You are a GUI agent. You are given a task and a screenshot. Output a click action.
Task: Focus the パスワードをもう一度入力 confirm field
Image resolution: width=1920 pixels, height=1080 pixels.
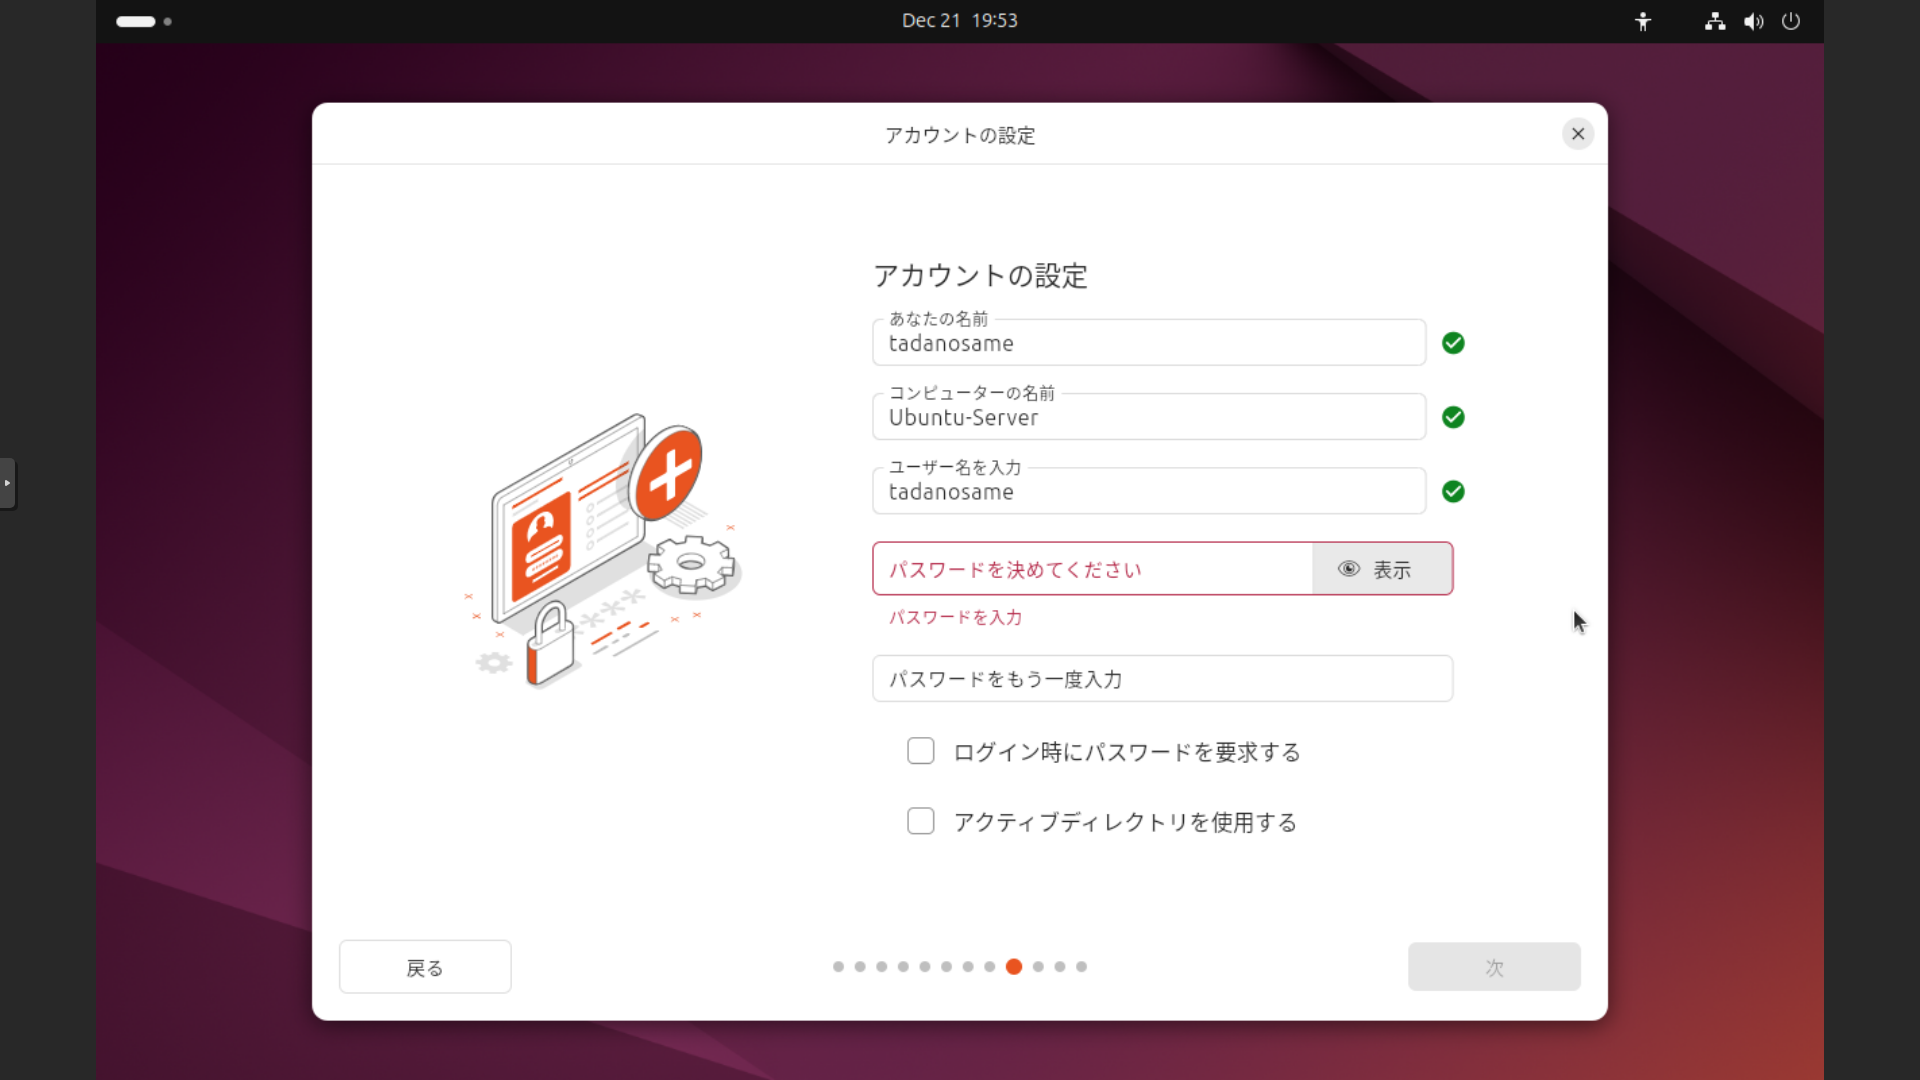[1161, 679]
